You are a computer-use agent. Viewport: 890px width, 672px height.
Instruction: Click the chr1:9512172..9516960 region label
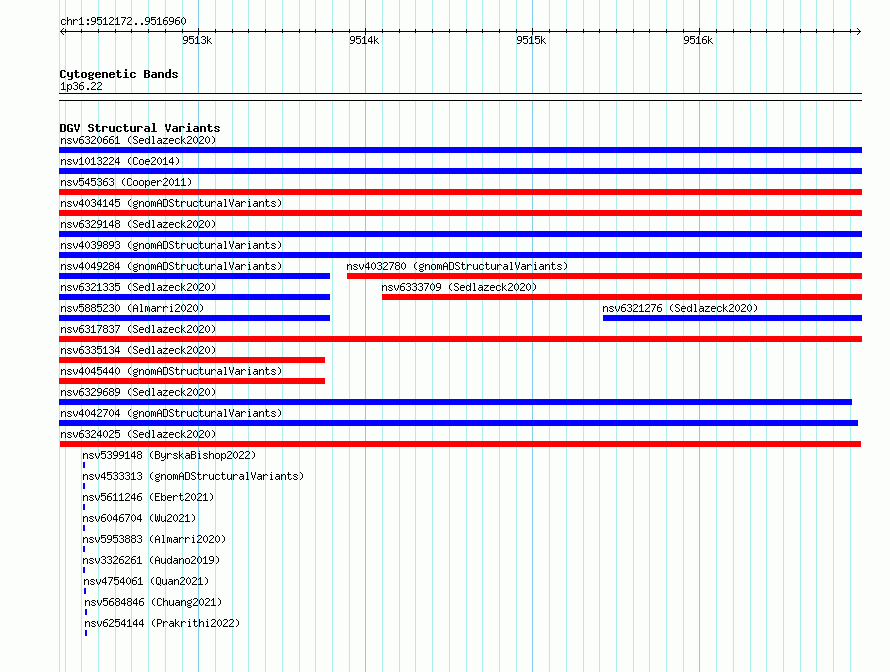pos(123,22)
